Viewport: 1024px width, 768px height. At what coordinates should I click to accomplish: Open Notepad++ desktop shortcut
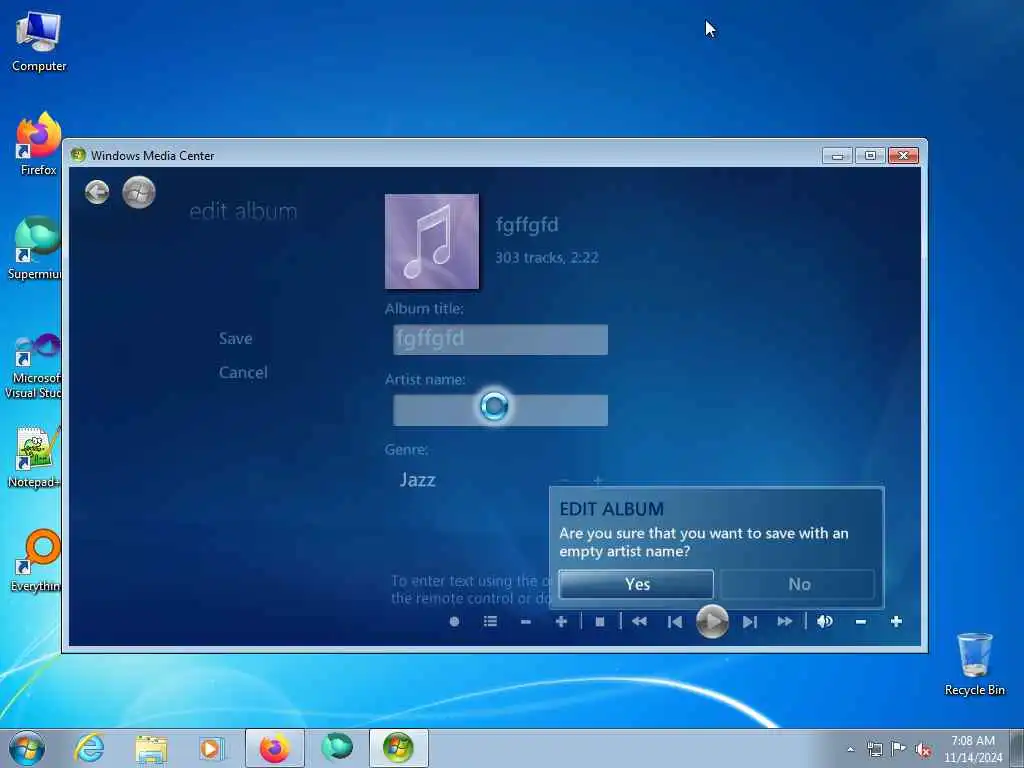click(35, 456)
